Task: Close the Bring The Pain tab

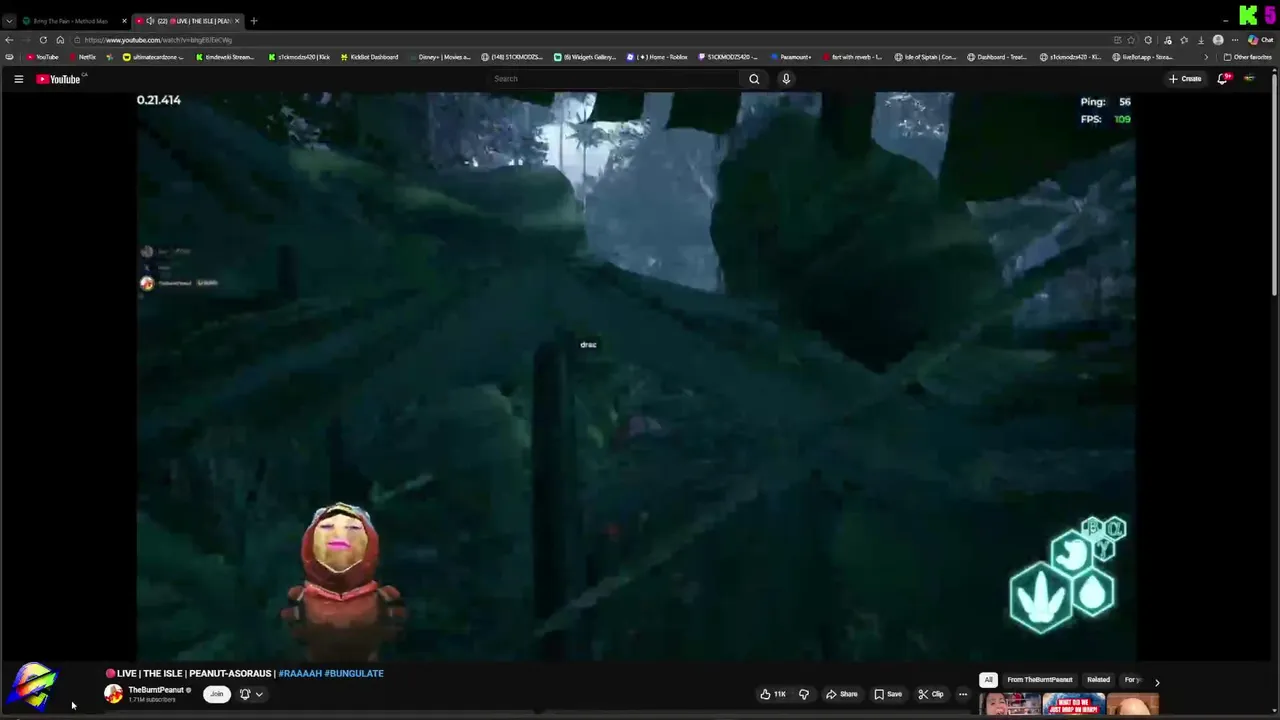Action: (x=124, y=21)
